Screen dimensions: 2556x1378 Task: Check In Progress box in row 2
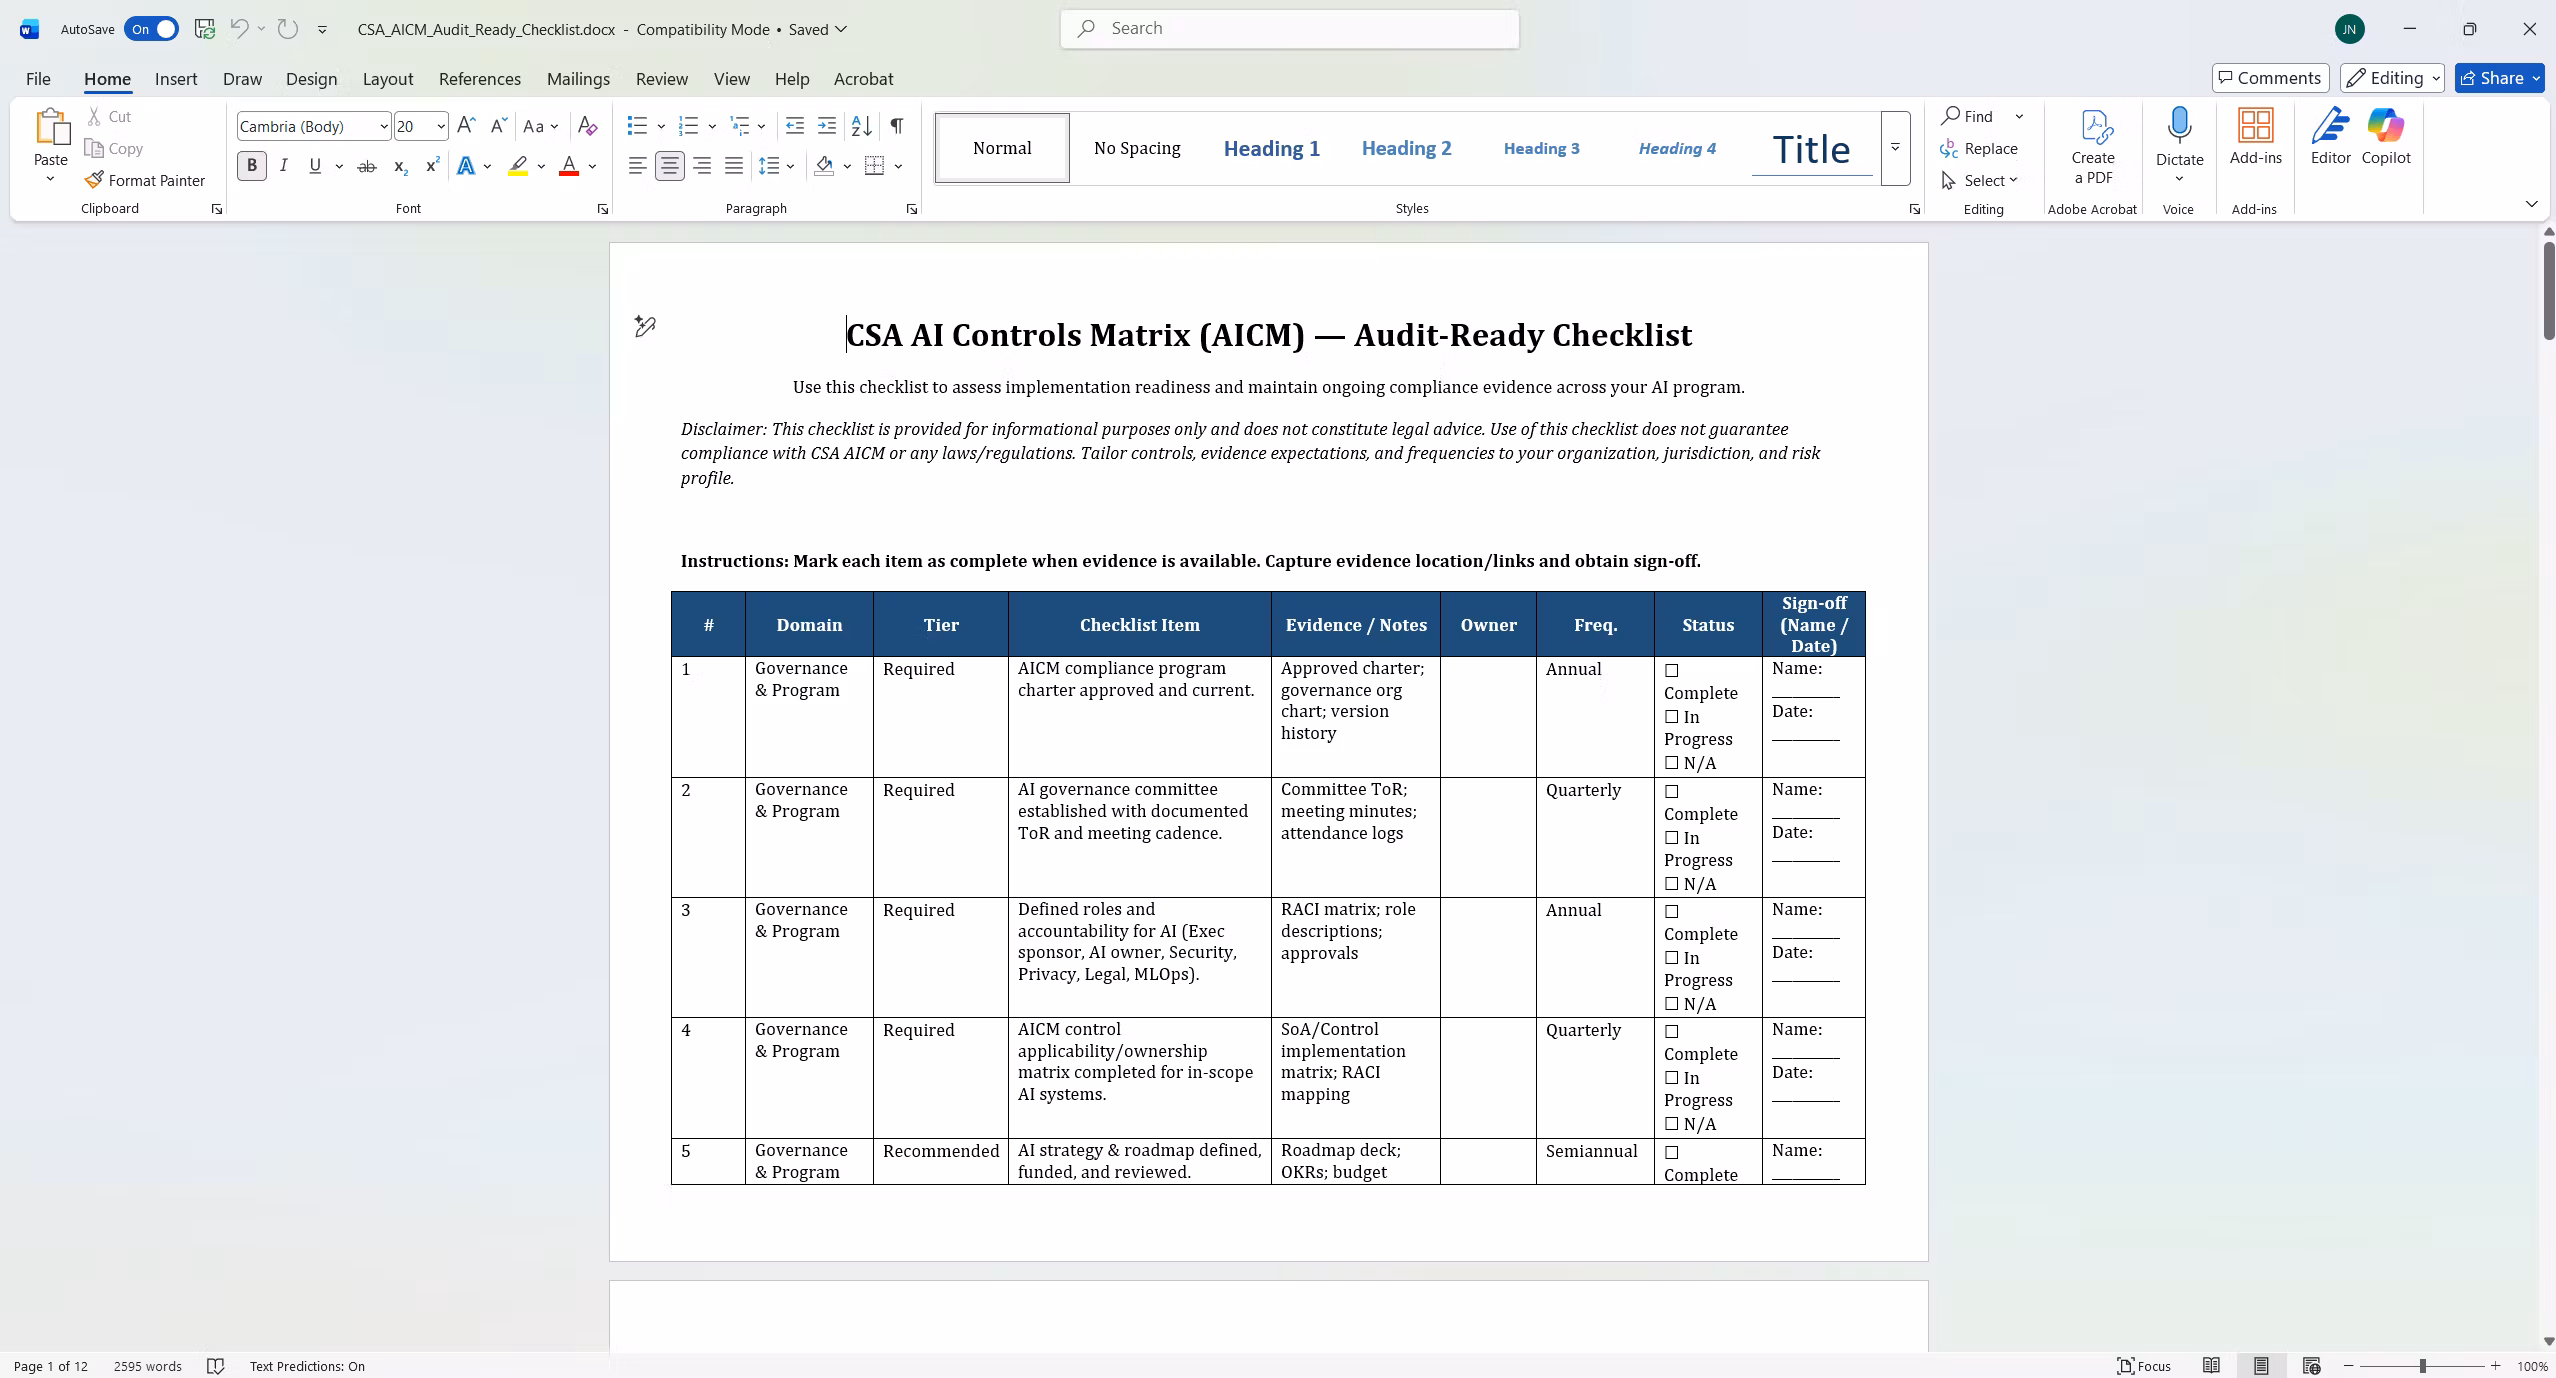[x=1672, y=838]
